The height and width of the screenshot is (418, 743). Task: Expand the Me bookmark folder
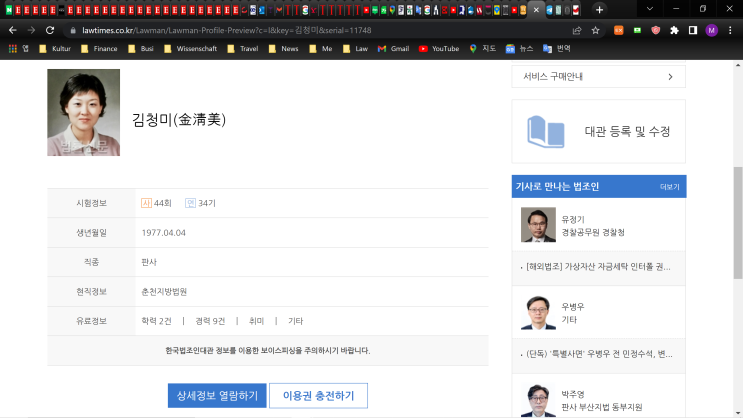pos(320,48)
